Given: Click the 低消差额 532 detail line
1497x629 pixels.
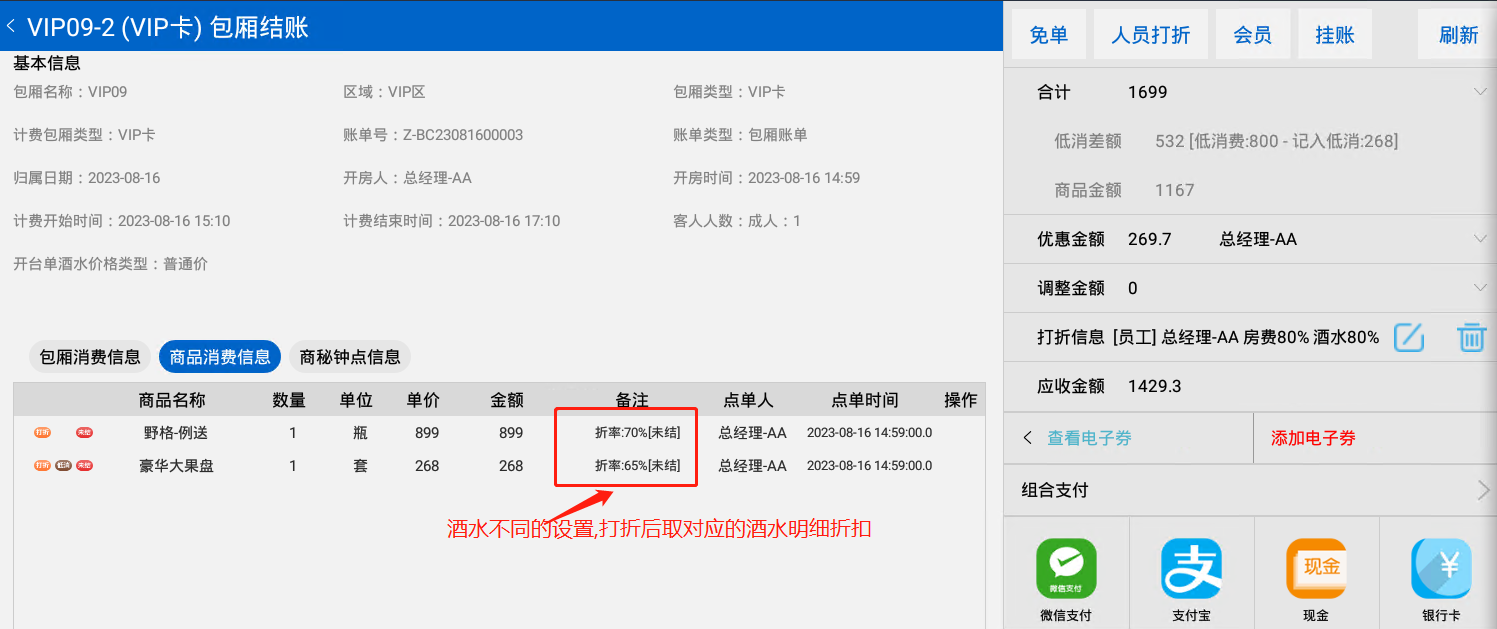Looking at the screenshot, I should coord(1226,141).
